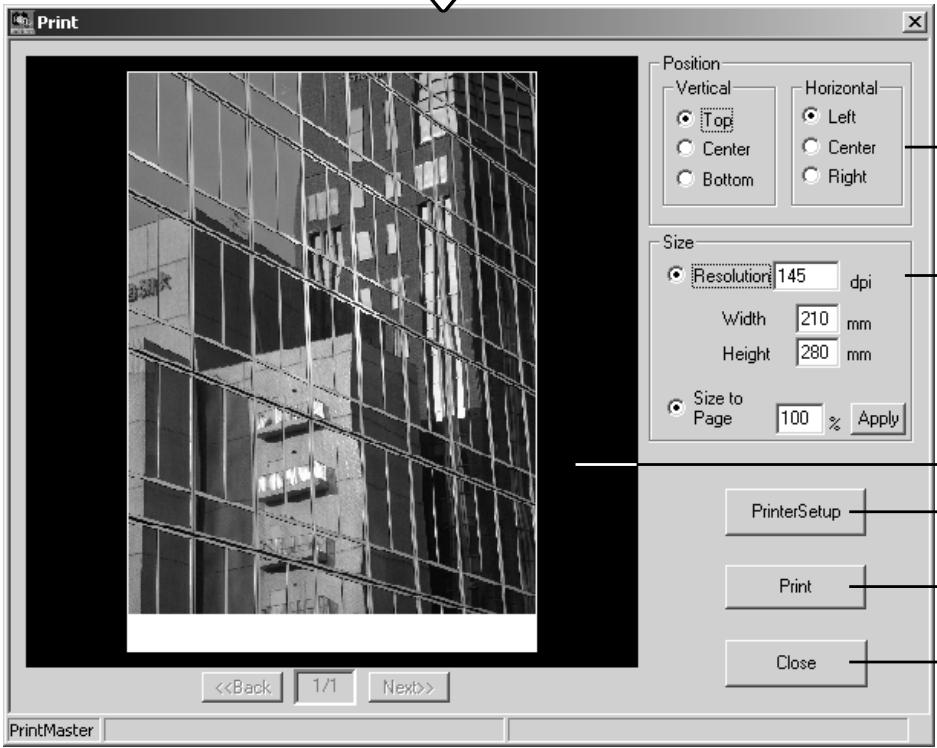Screen dimensions: 937x748
Task: Choose Right horizontal position
Action: click(810, 176)
